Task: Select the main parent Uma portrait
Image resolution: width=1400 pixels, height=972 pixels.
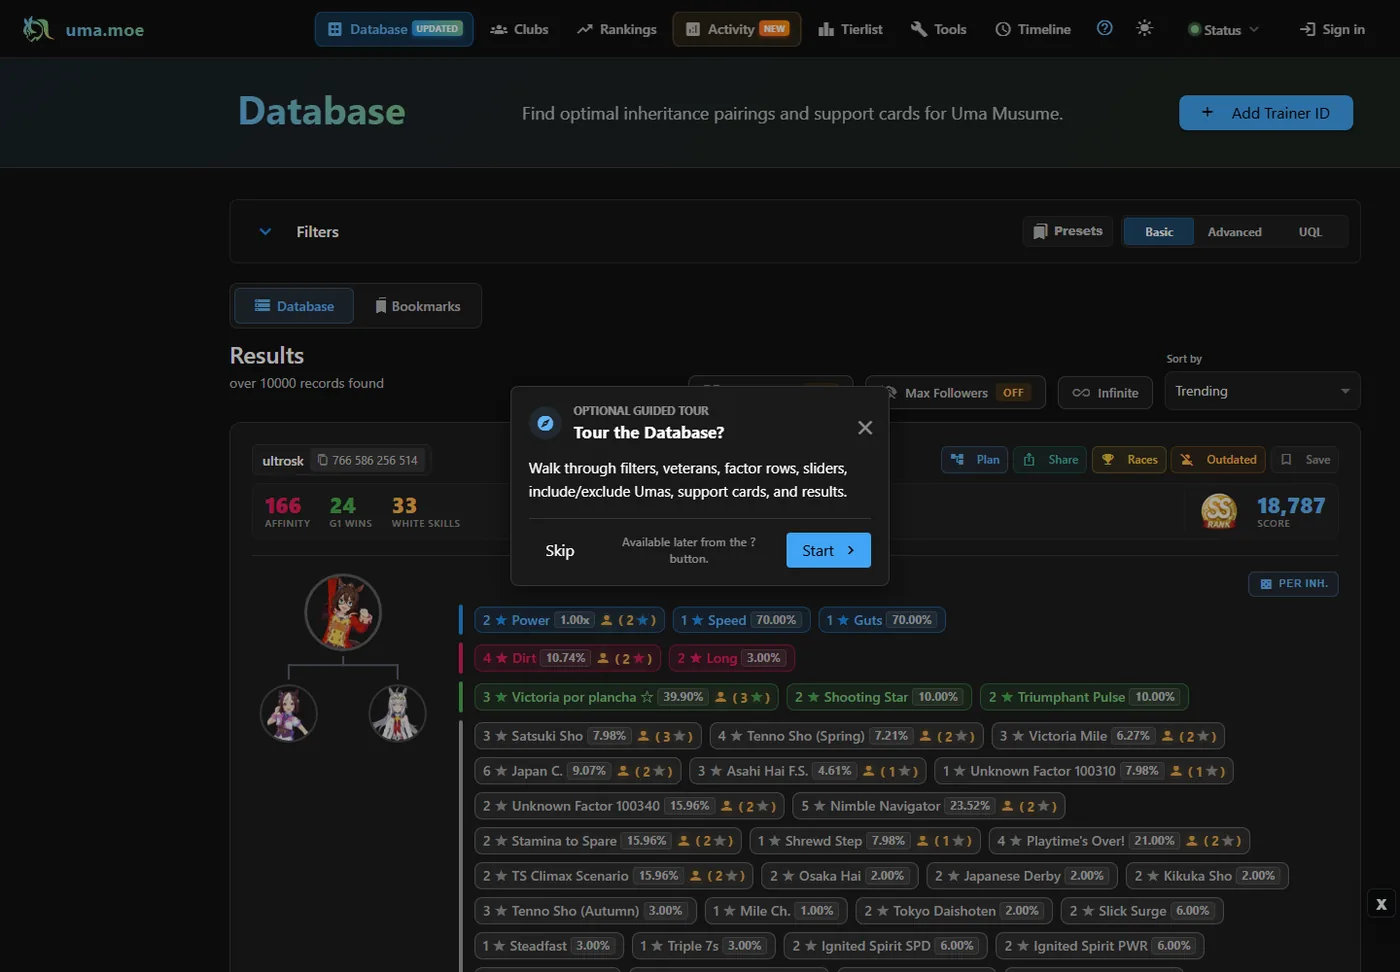Action: click(x=343, y=612)
